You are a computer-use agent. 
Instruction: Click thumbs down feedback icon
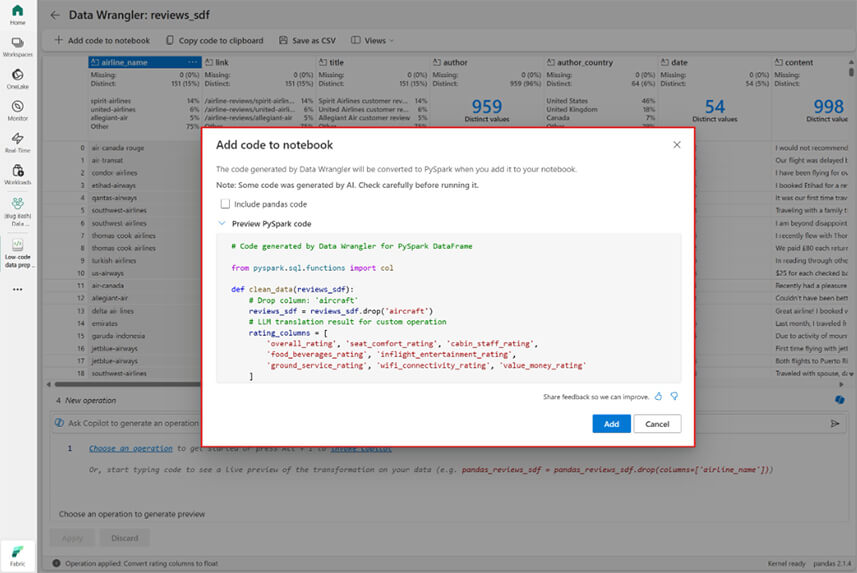pyautogui.click(x=674, y=396)
